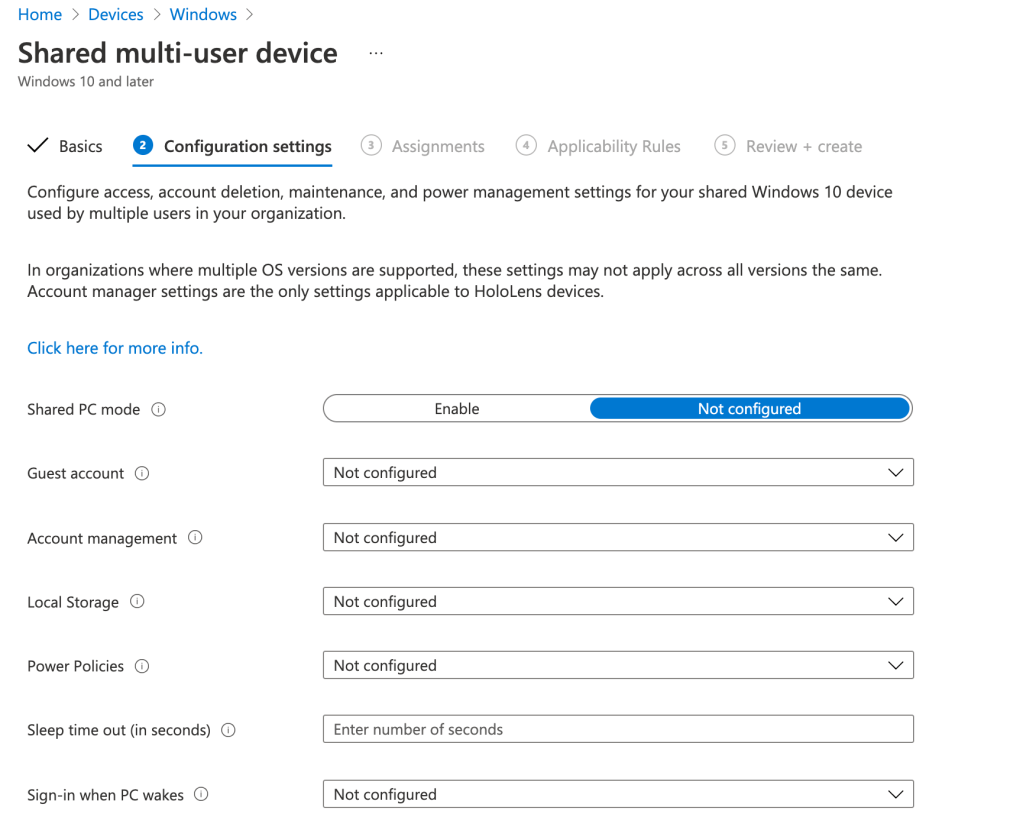Follow the 'Click here for more info' link
Image resolution: width=1023 pixels, height=827 pixels.
tap(115, 348)
